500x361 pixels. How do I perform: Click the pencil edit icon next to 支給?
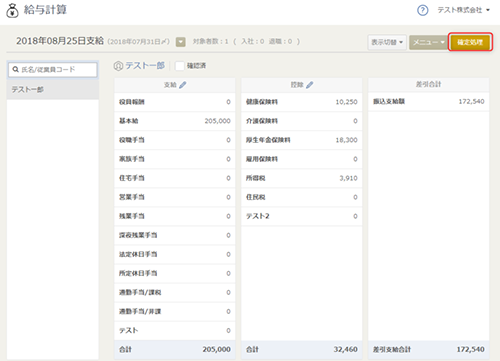[182, 85]
